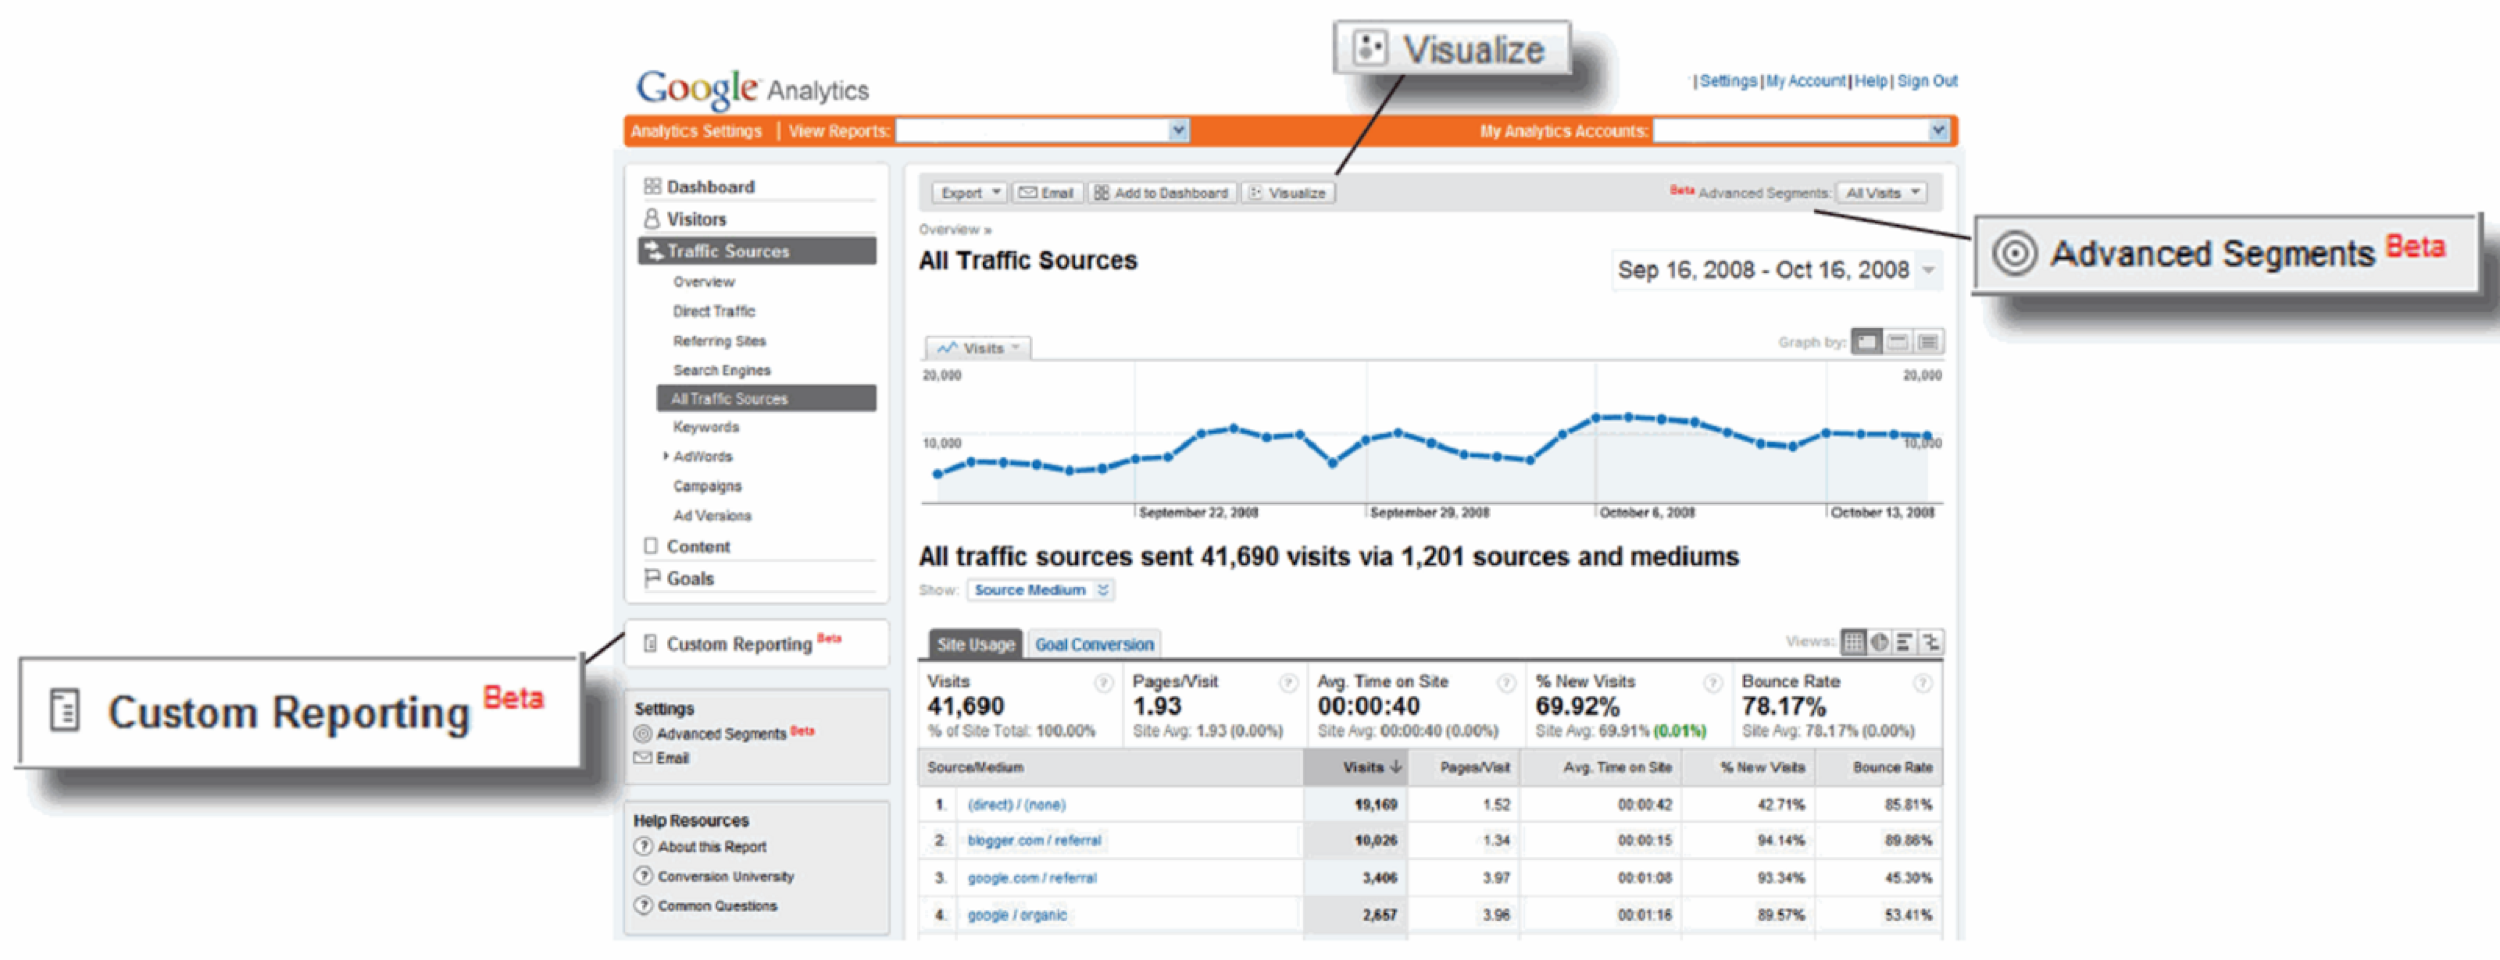Expand the AdWords submenu
The image size is (2500, 960).
[666, 456]
